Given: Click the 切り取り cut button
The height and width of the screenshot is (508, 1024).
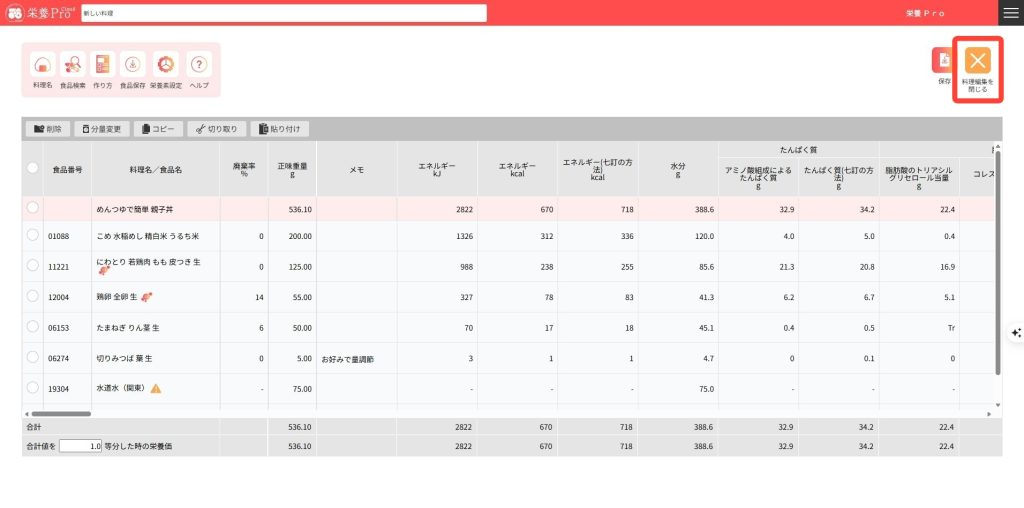Looking at the screenshot, I should click(217, 129).
